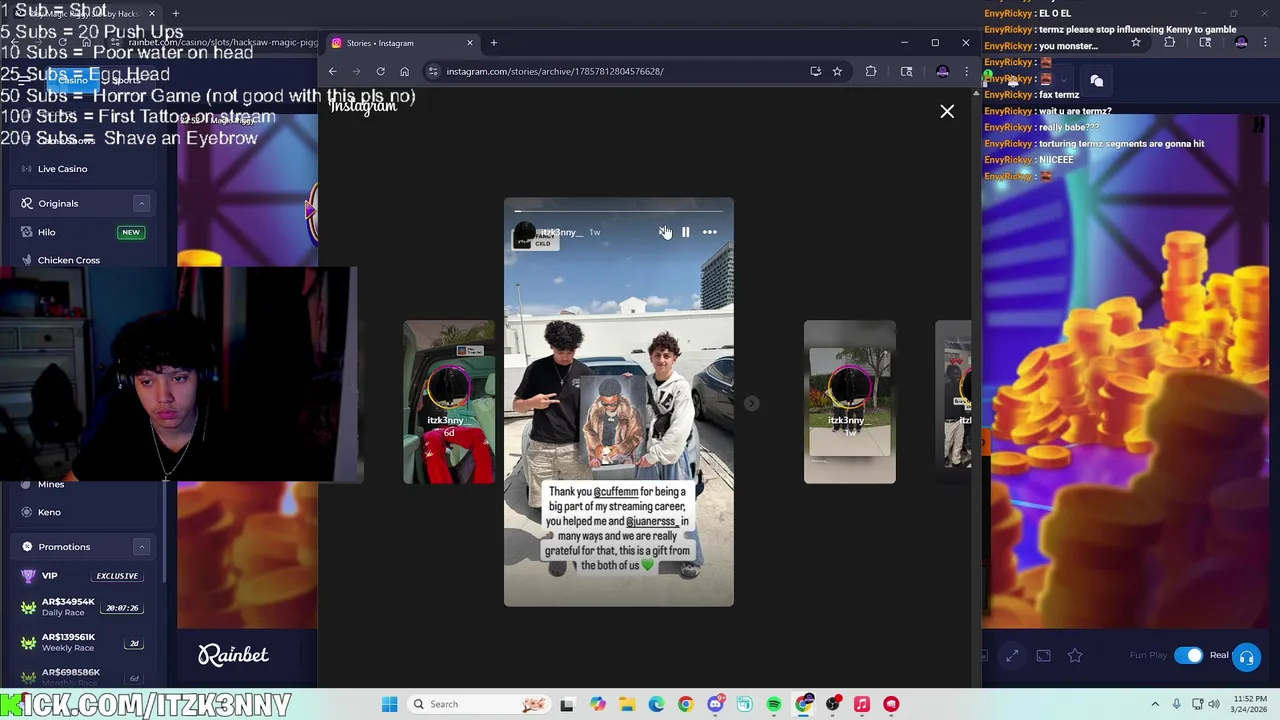Screen dimensions: 1280x720
Task: Open the itzk3nny_ 6d story thumbnail
Action: pos(449,402)
